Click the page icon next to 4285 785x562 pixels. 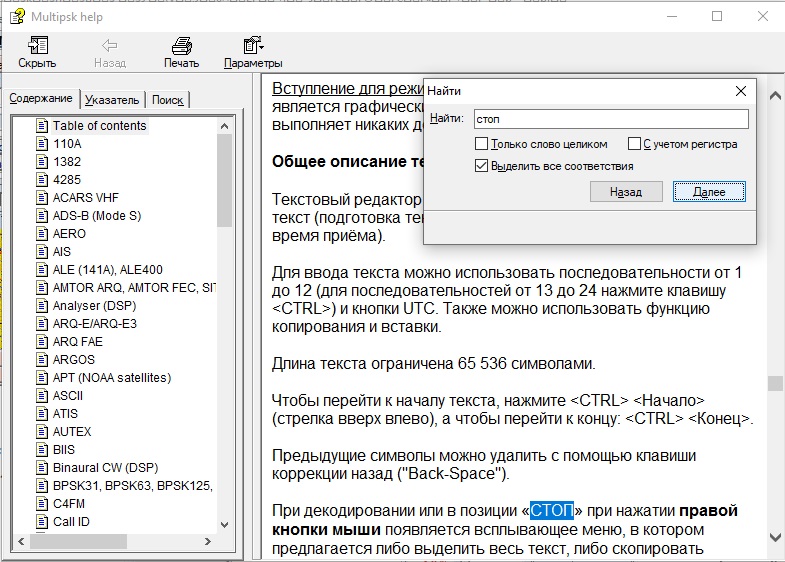tap(43, 180)
